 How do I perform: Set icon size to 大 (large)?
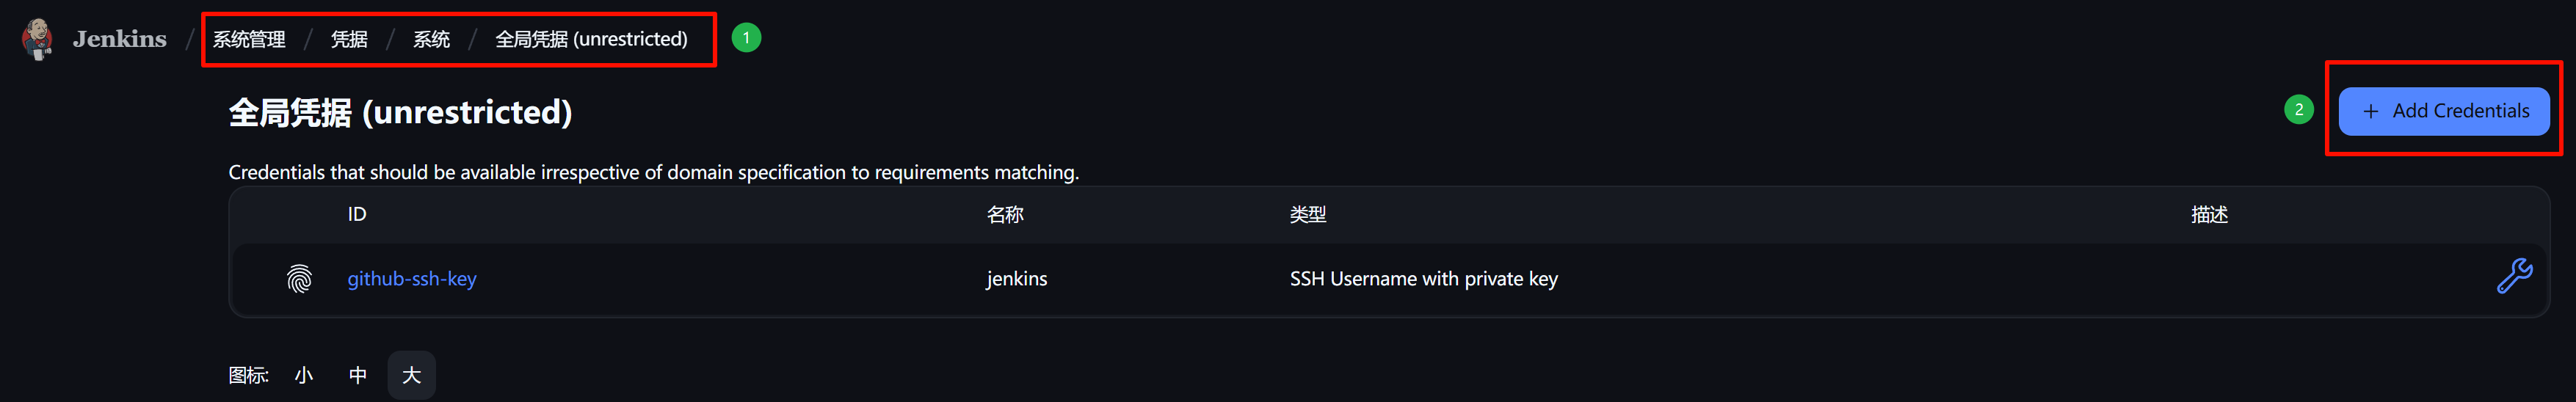point(411,375)
